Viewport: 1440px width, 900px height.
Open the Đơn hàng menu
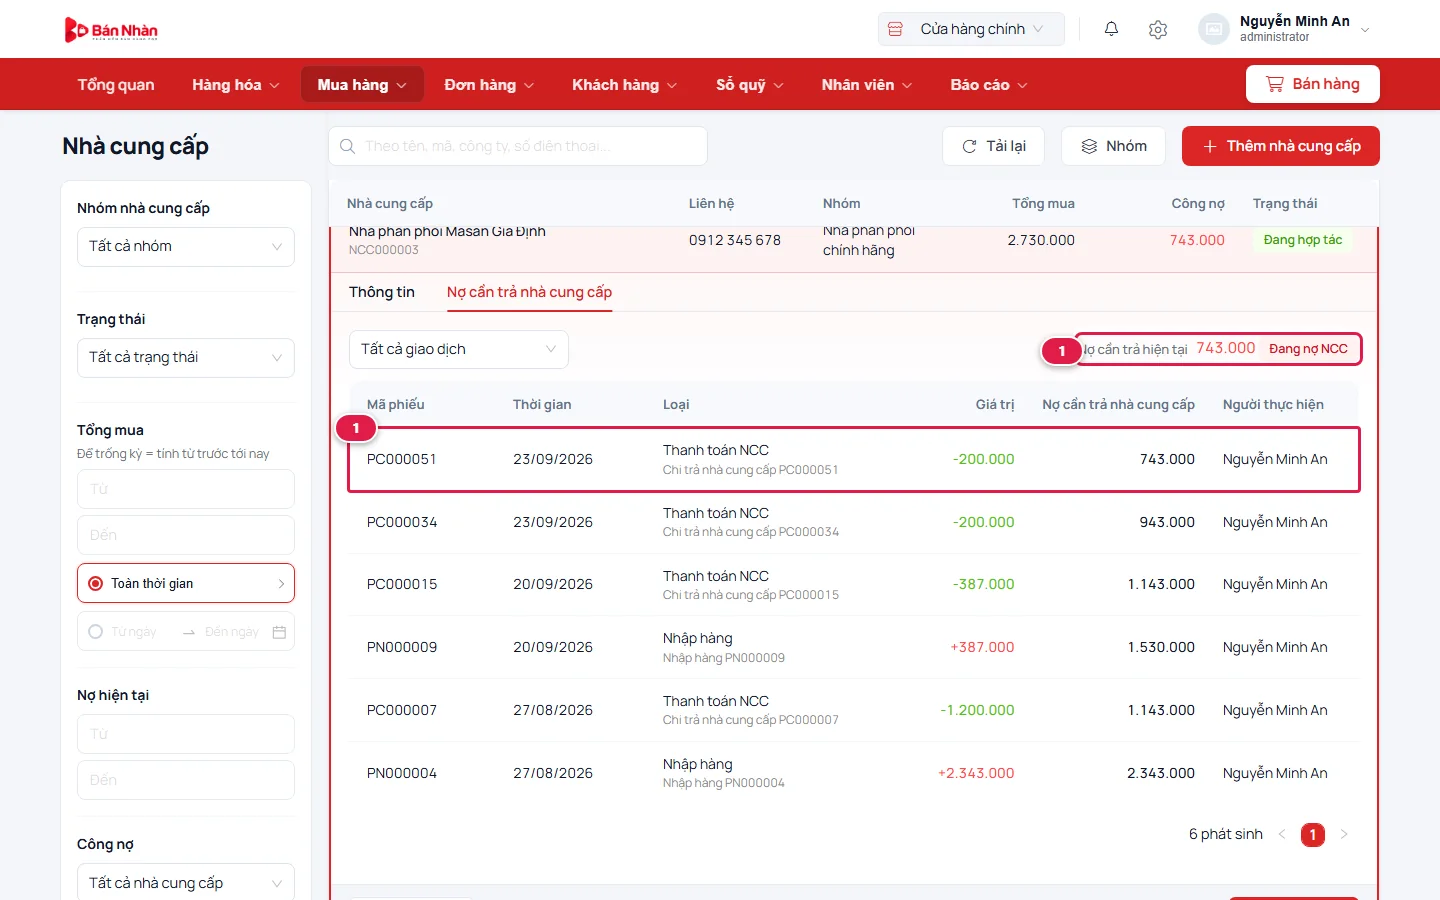[489, 85]
